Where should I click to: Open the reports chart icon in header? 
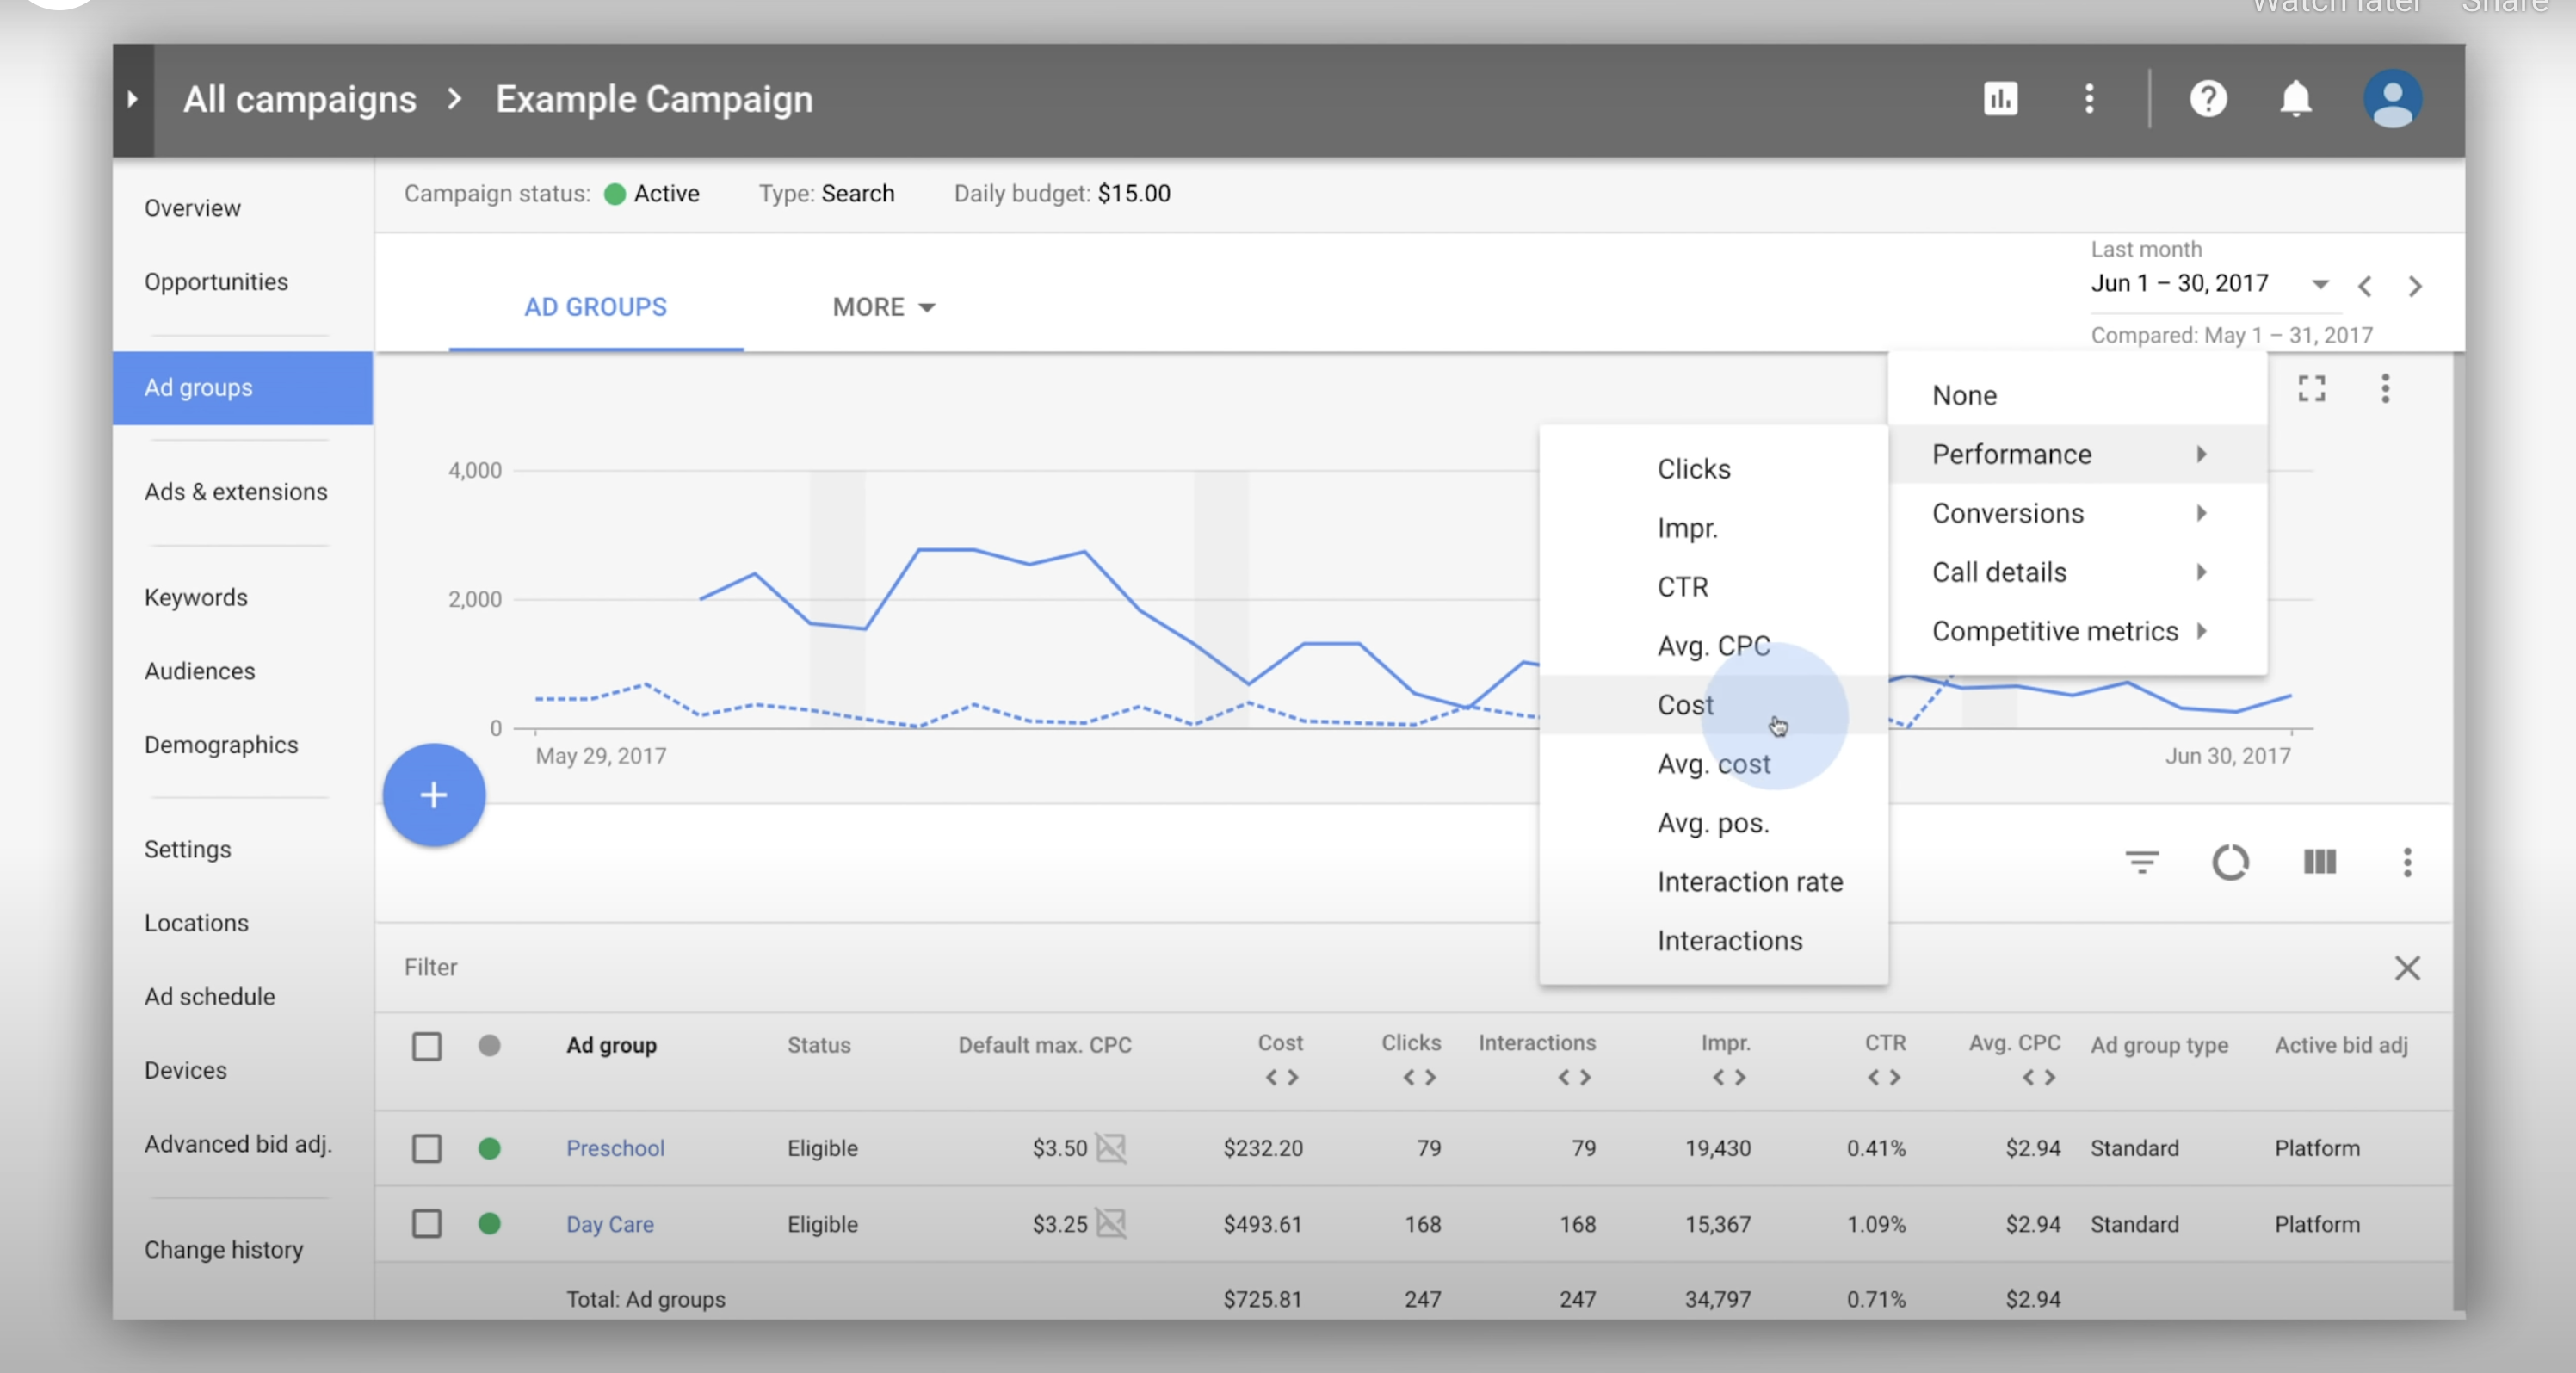click(2000, 99)
